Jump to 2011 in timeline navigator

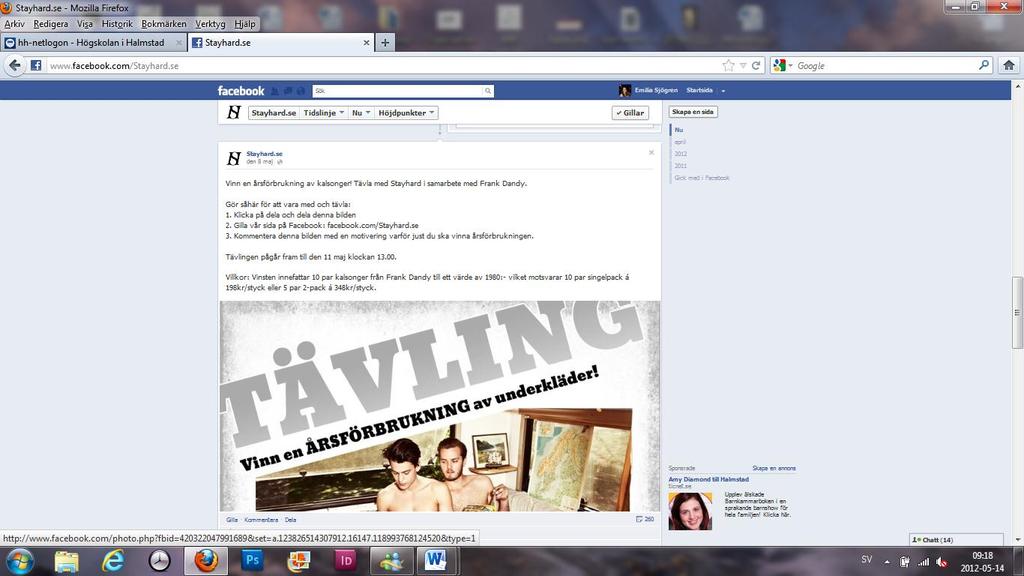click(680, 166)
